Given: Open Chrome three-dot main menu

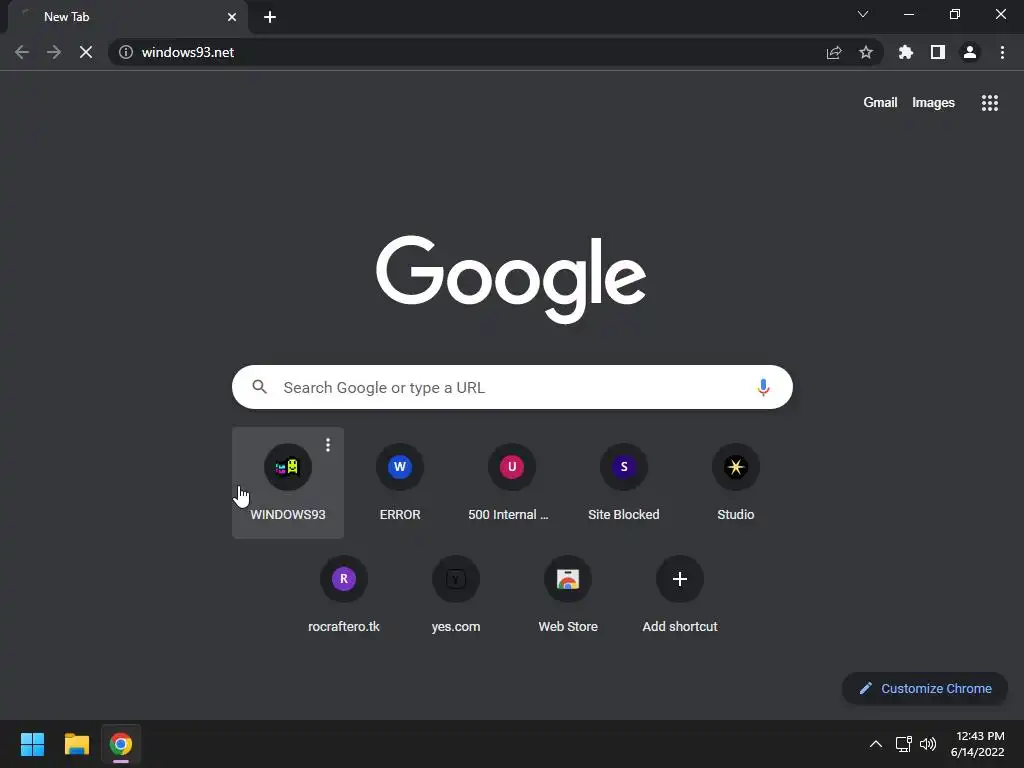Looking at the screenshot, I should click(1002, 52).
